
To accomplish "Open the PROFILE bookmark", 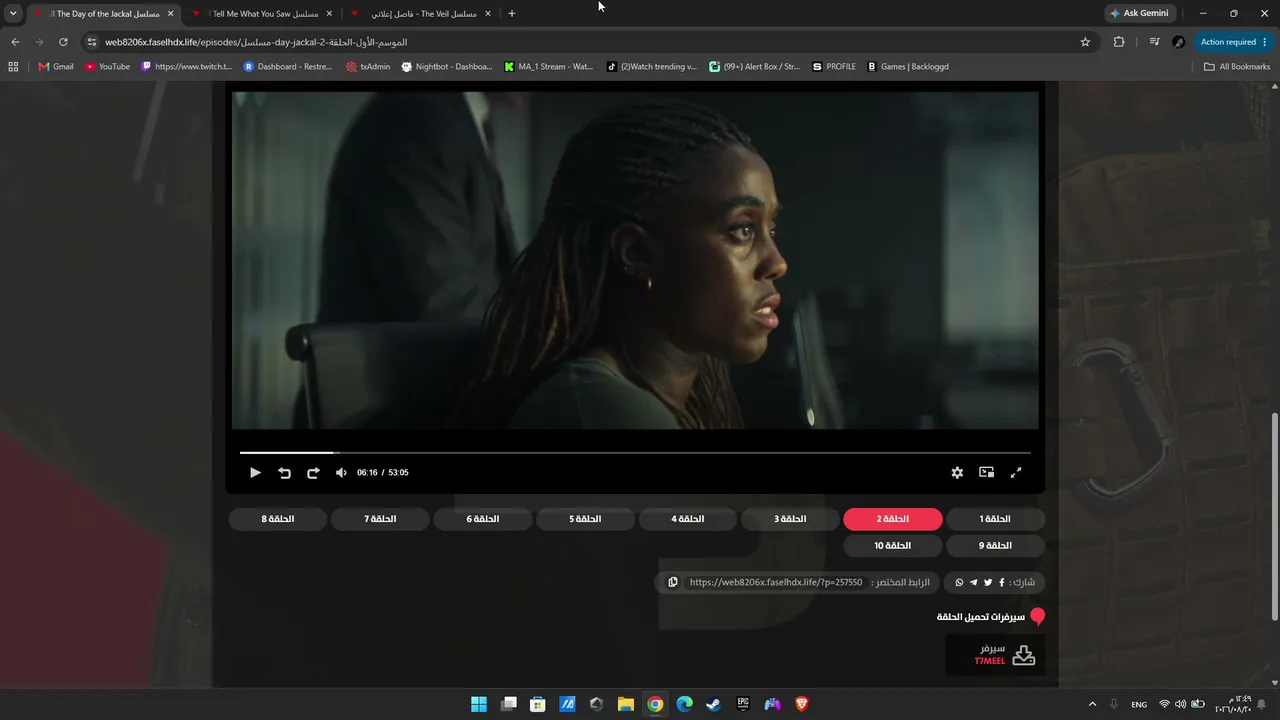I will [x=834, y=67].
